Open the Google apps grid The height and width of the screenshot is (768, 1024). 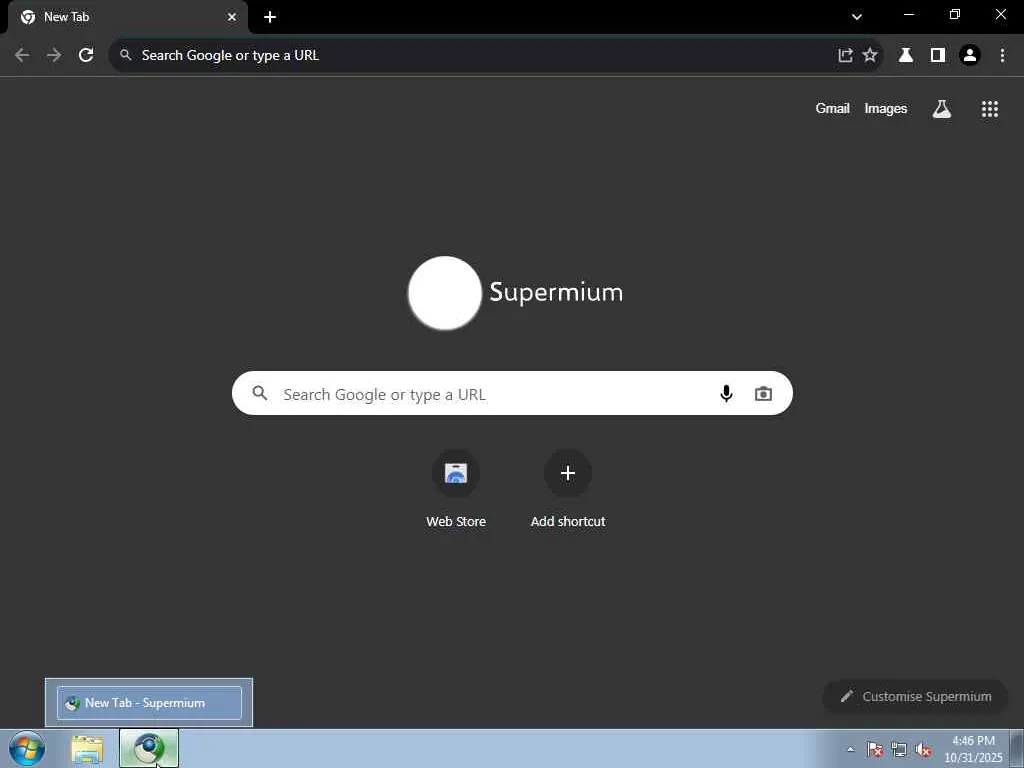[990, 109]
